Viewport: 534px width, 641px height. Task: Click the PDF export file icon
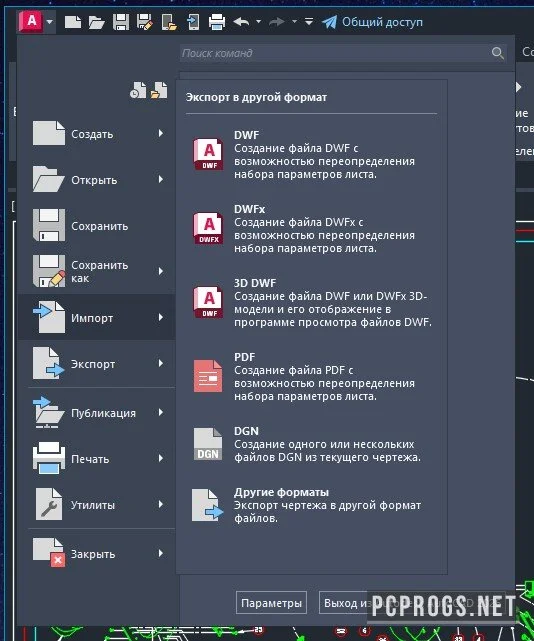208,376
